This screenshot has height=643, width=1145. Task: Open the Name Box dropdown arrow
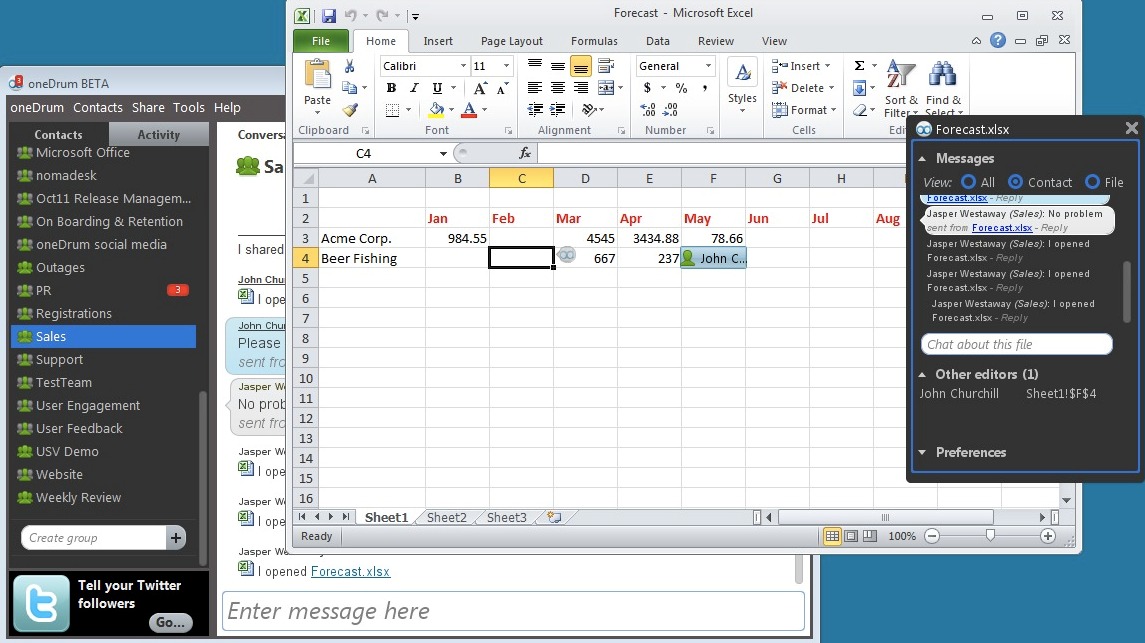(443, 153)
